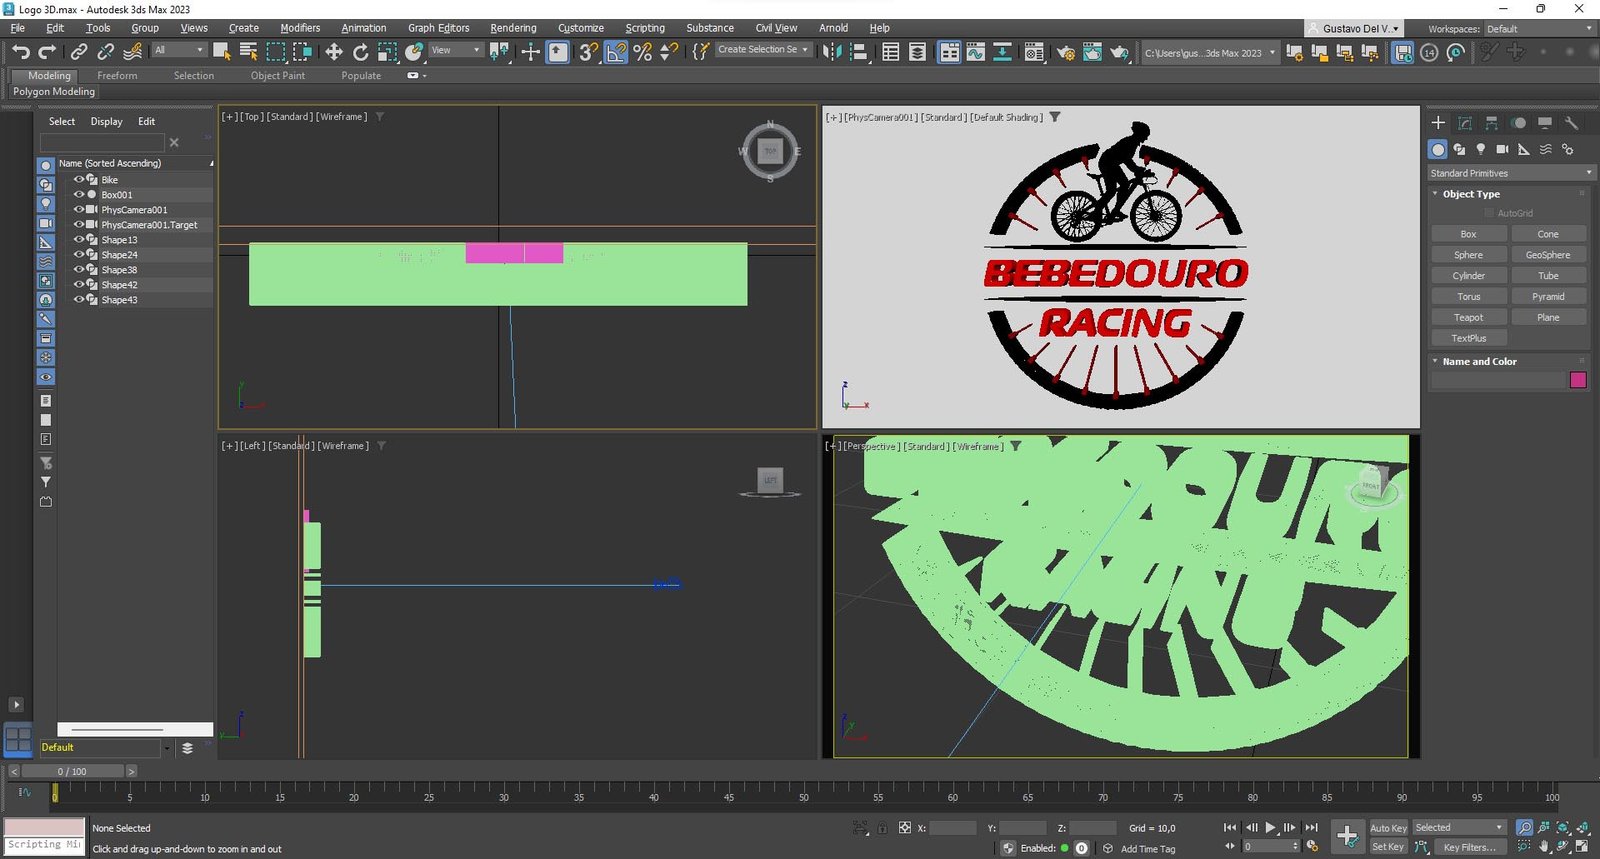Open the project path dropdown
1600x859 pixels.
point(1210,53)
